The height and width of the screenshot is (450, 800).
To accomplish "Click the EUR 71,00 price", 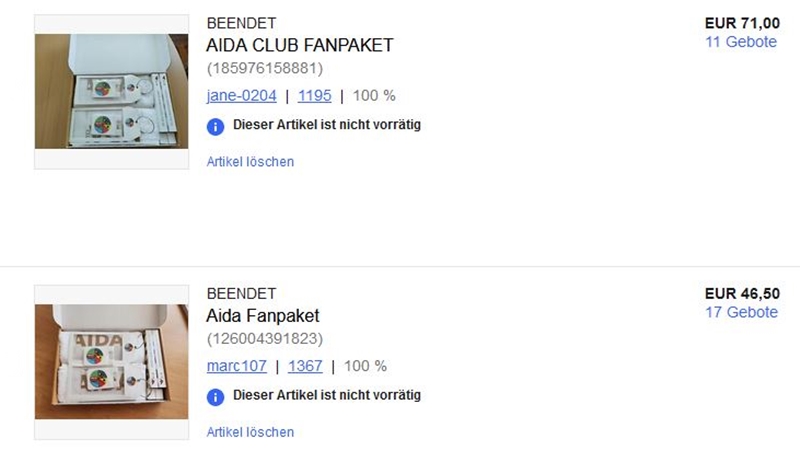I will tap(742, 23).
